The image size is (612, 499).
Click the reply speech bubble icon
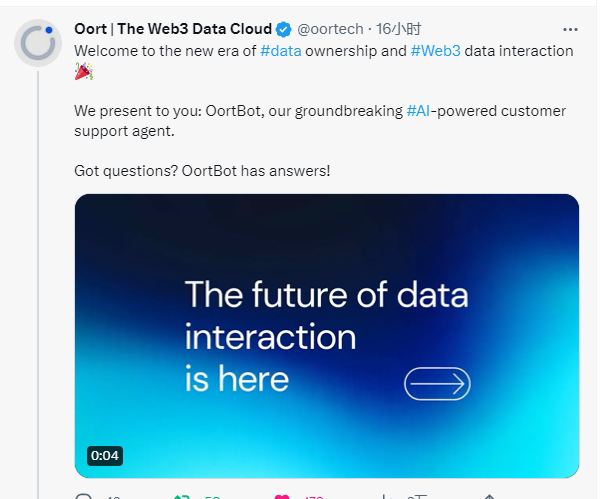click(x=83, y=496)
